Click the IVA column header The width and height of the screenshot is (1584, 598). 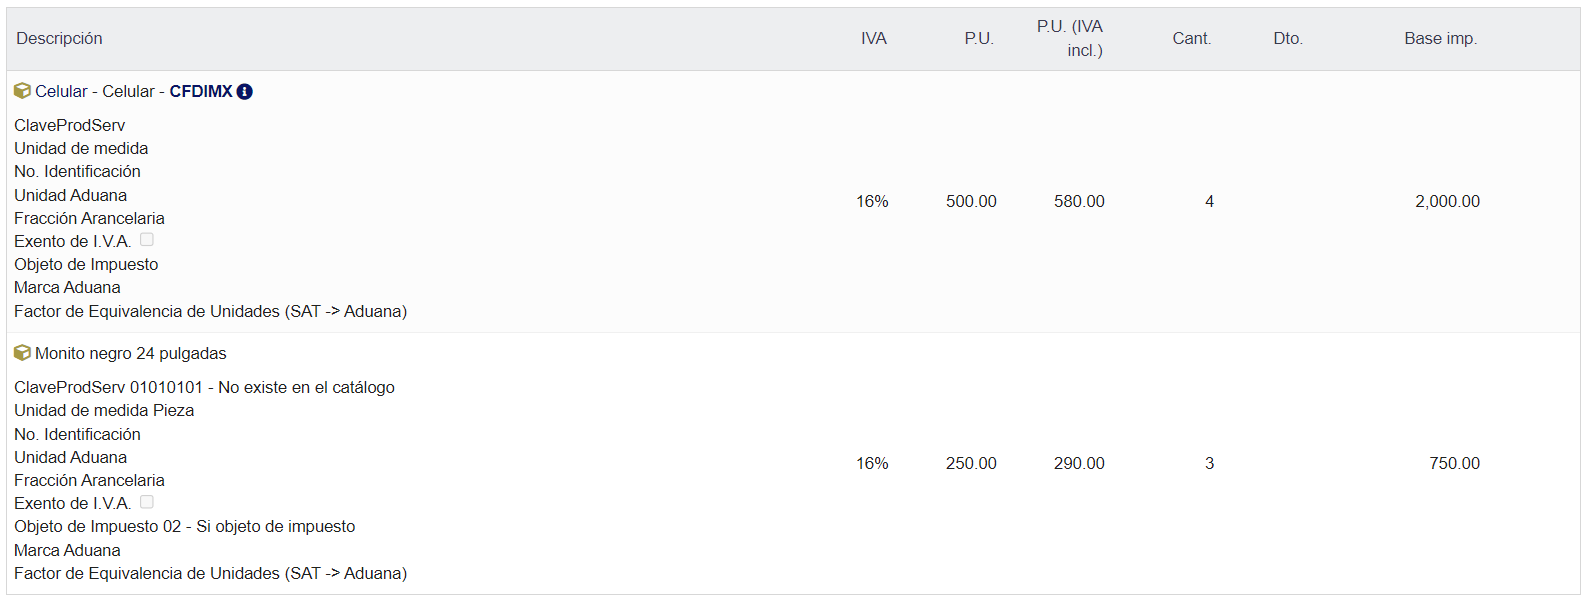click(x=873, y=39)
